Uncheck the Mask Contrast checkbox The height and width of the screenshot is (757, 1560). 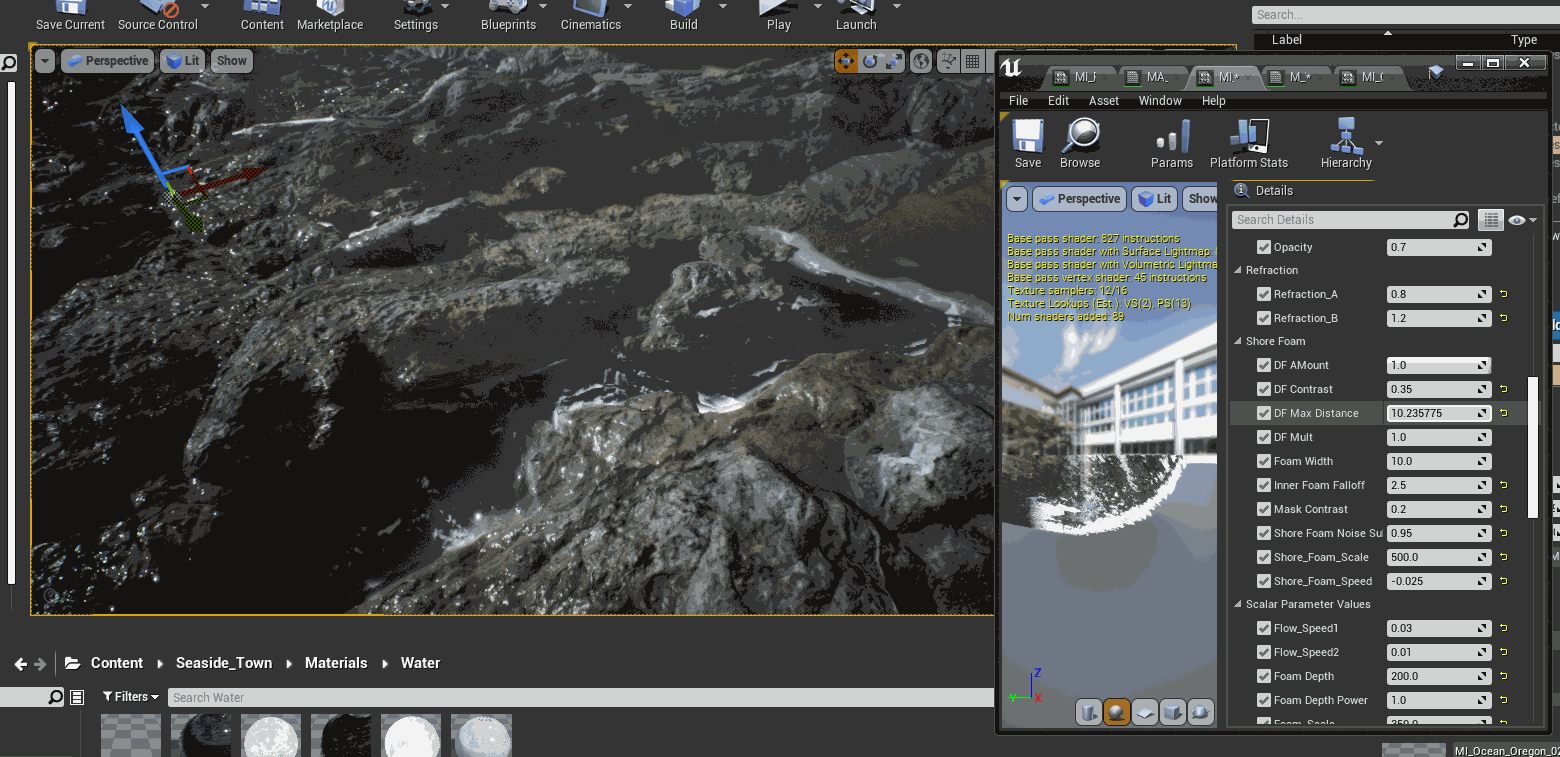point(1264,509)
